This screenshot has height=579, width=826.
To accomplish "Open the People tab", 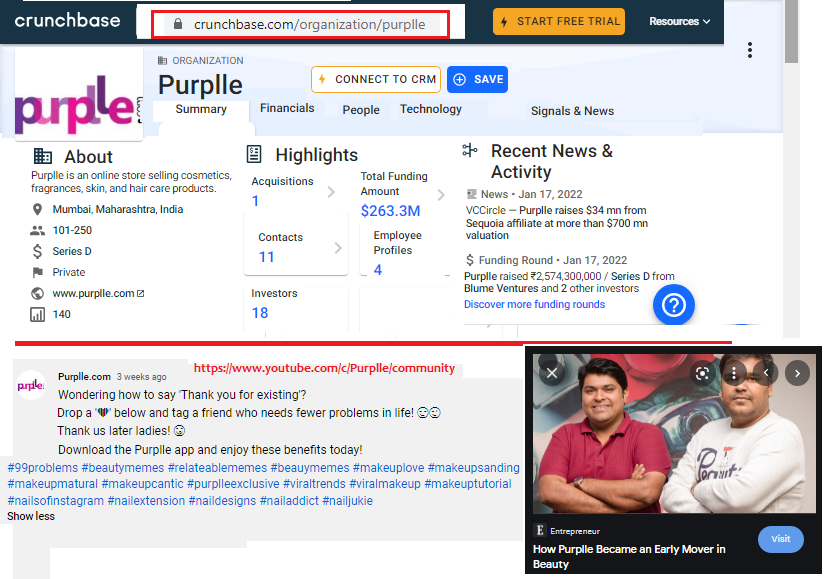I will tap(361, 110).
